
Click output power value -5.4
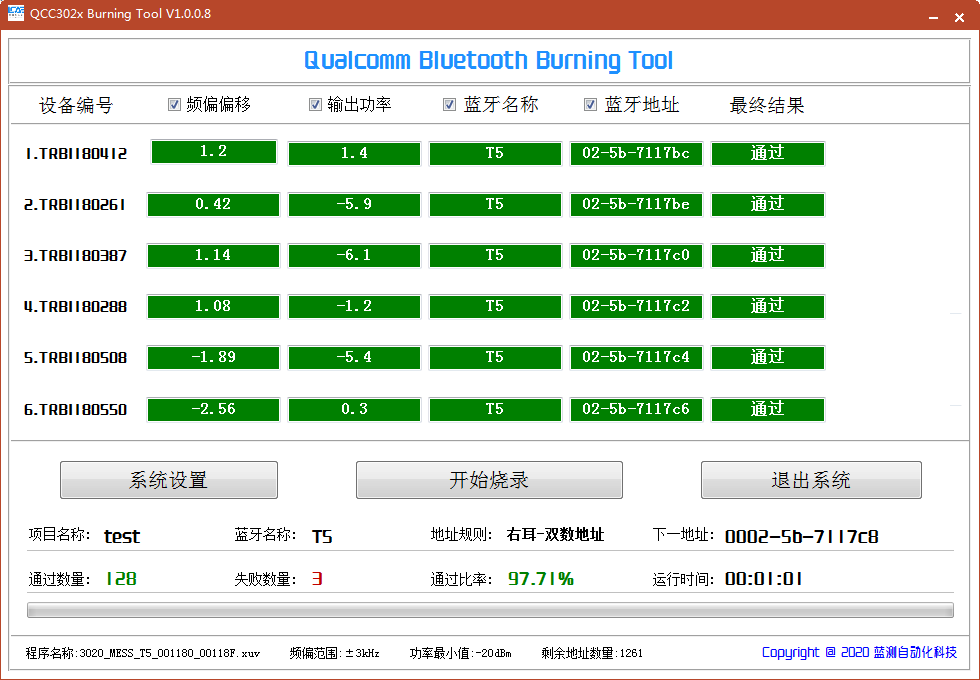pos(354,358)
